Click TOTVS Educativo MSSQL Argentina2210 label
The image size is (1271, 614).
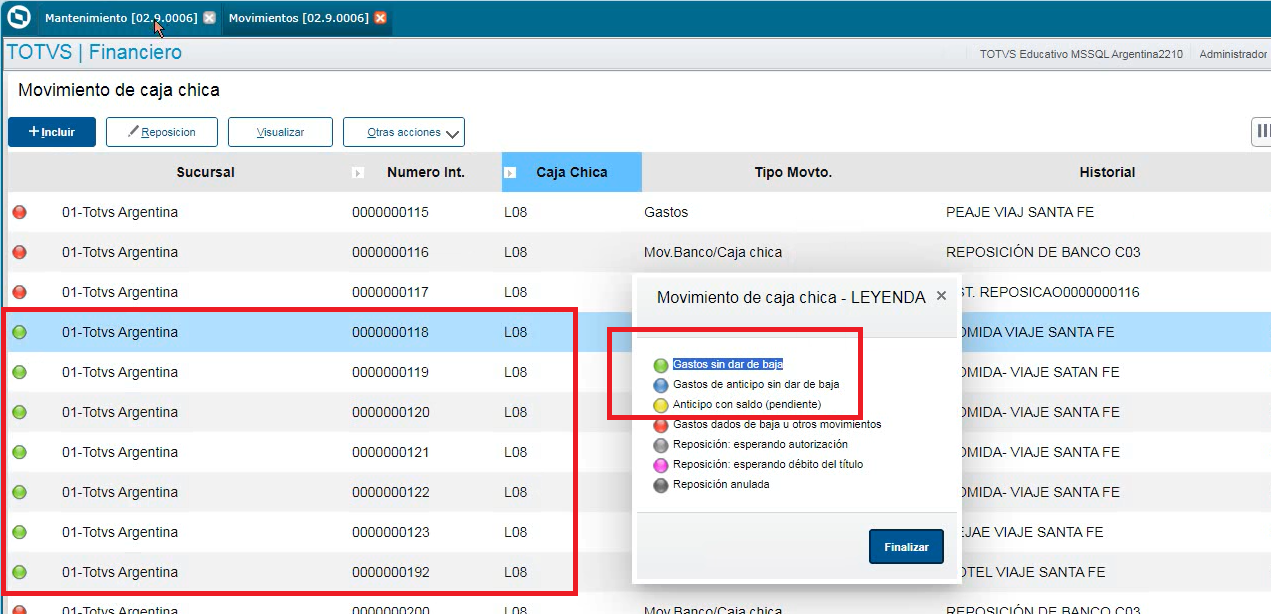1081,54
